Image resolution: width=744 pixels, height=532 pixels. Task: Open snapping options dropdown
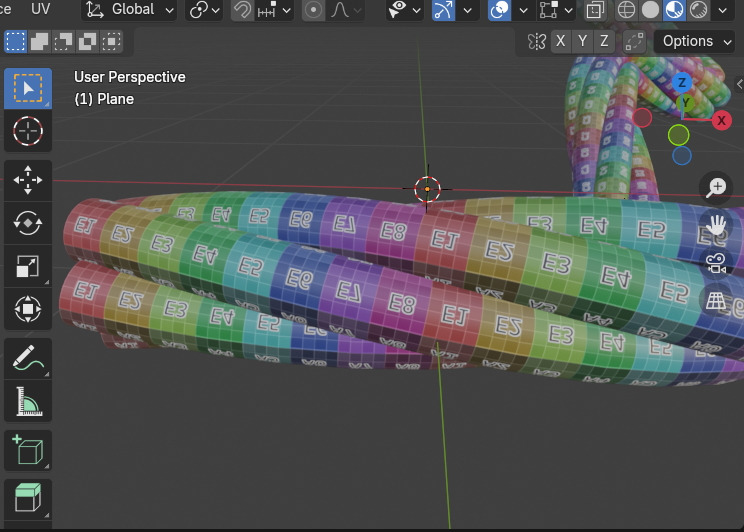[274, 10]
